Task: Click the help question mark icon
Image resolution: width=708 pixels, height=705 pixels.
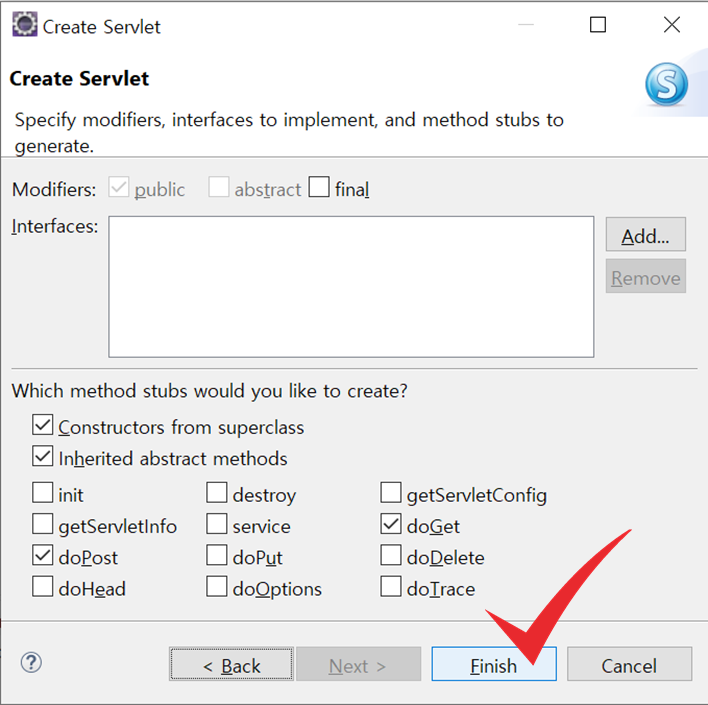Action: (32, 663)
